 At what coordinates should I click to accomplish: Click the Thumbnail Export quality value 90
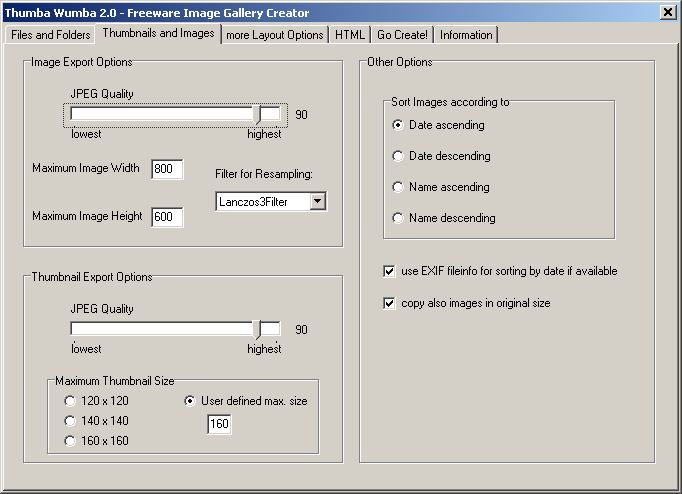point(301,330)
